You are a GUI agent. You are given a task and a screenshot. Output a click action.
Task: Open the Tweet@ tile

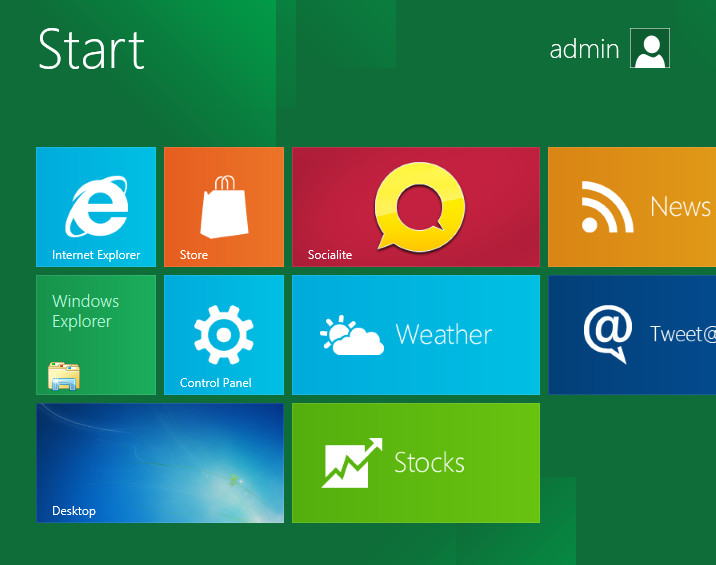[632, 335]
